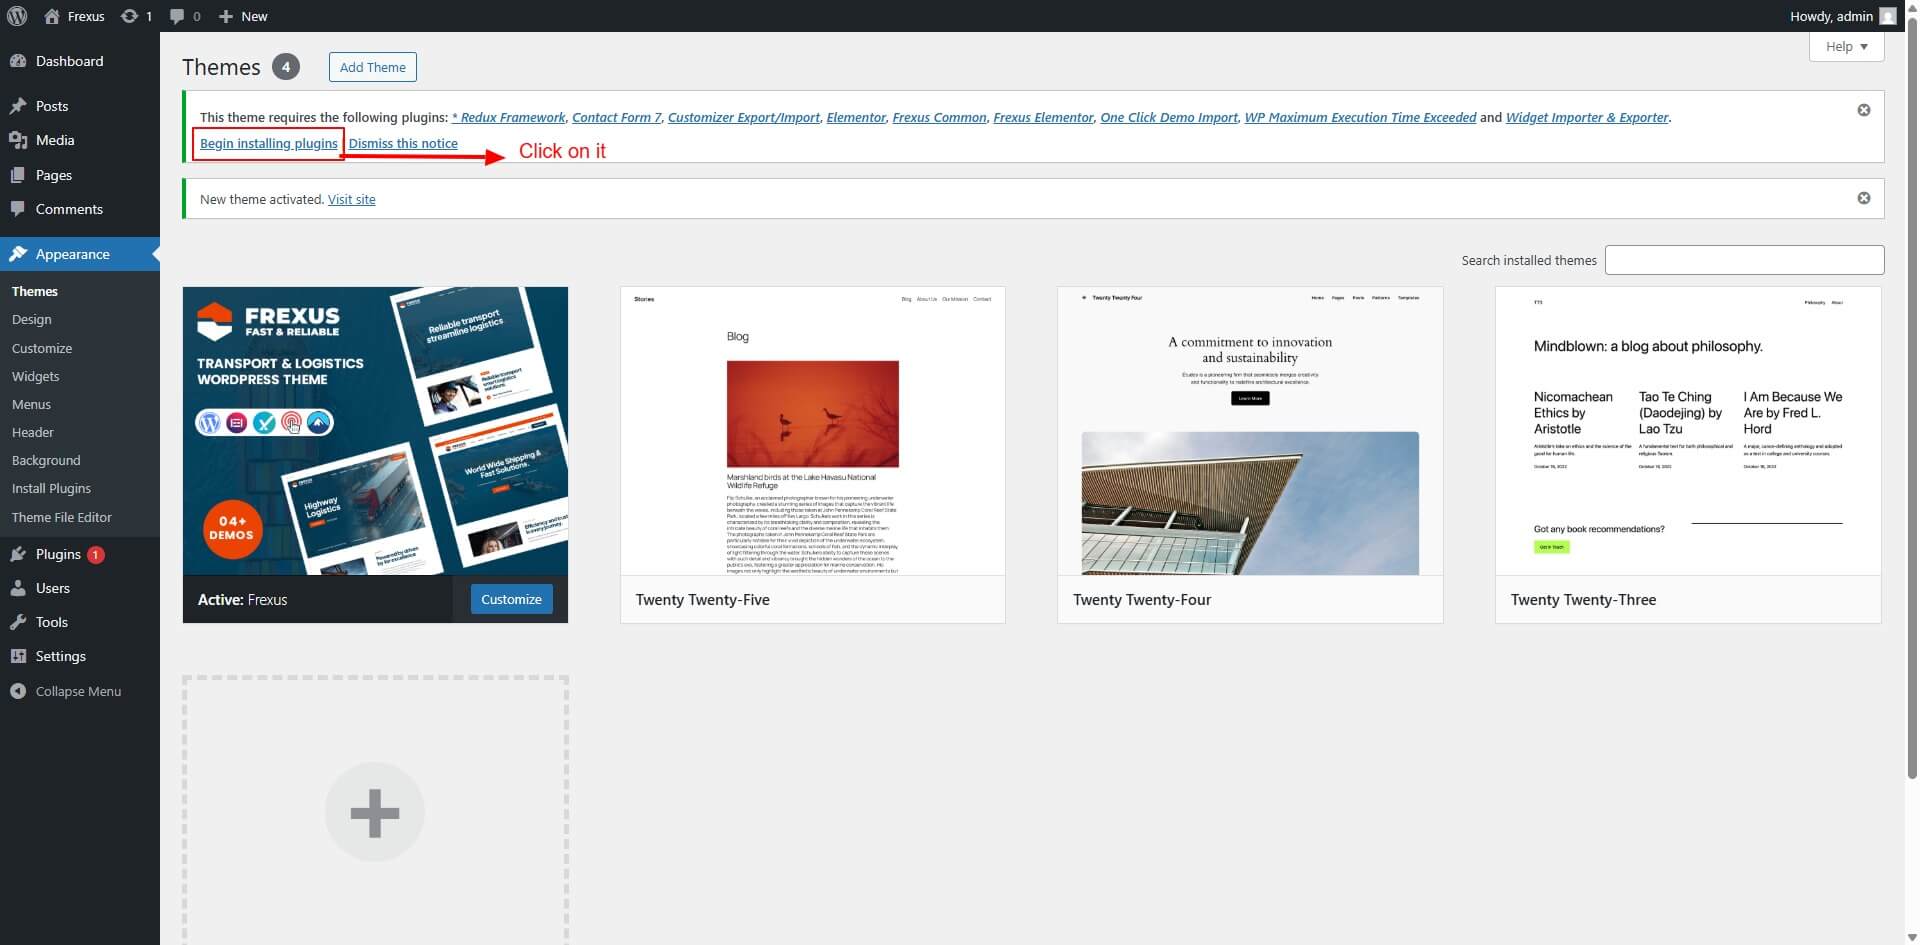Screen dimensions: 1920x945
Task: Dismiss the 'New theme activated' notice
Action: tap(1863, 198)
